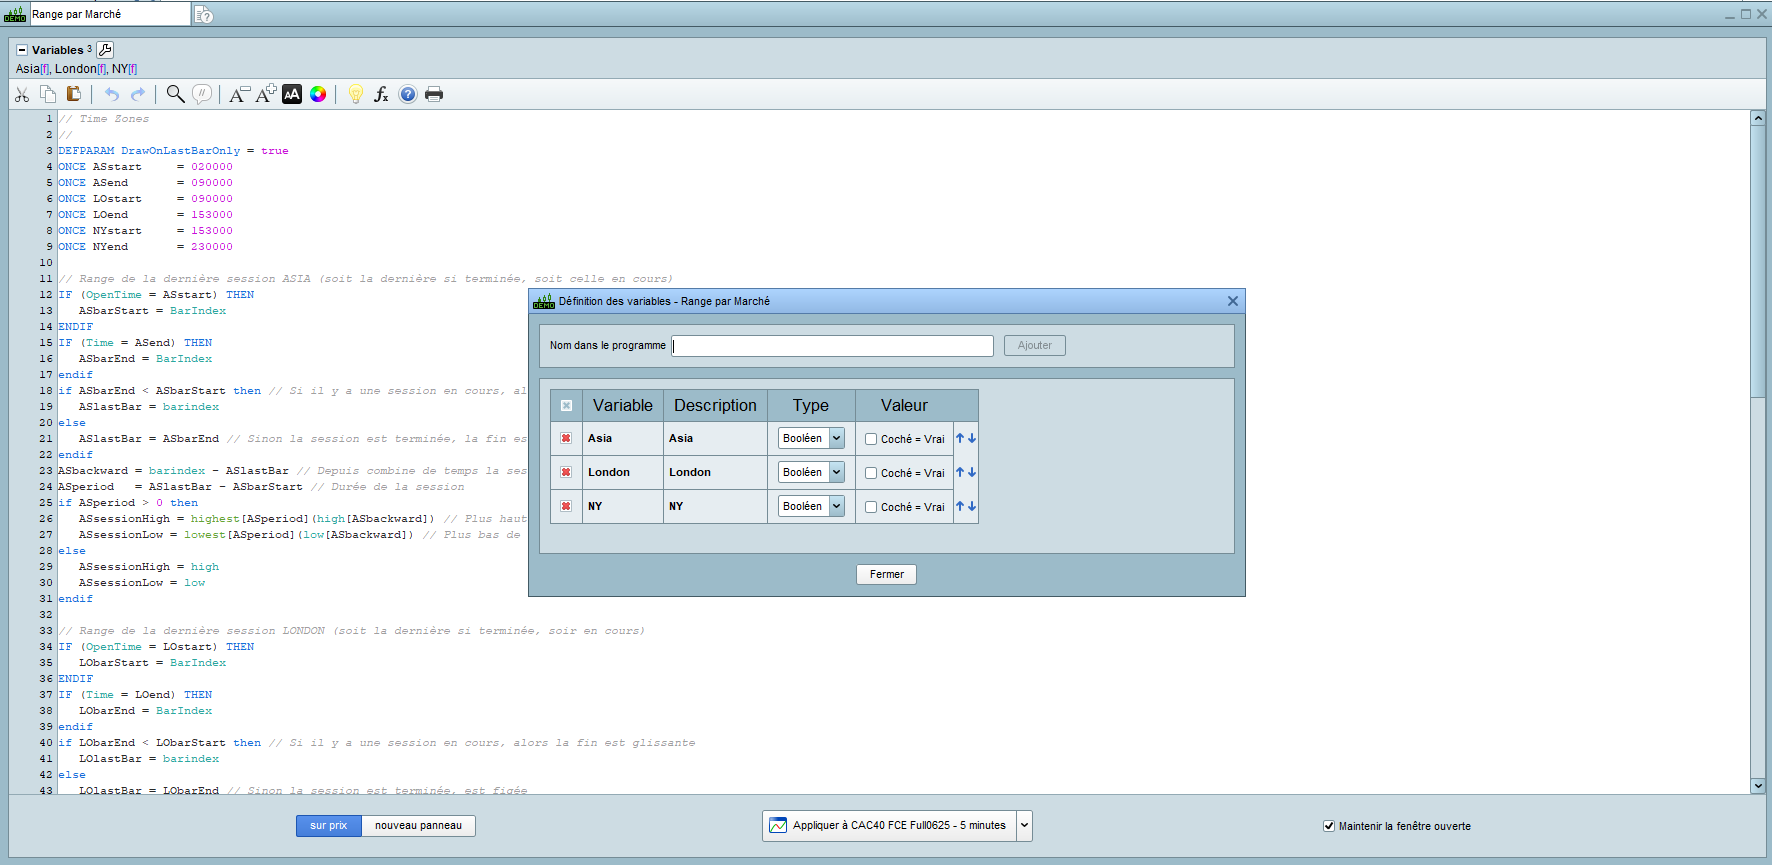Open the apply-target dropdown arrow
The height and width of the screenshot is (865, 1772).
point(1024,826)
